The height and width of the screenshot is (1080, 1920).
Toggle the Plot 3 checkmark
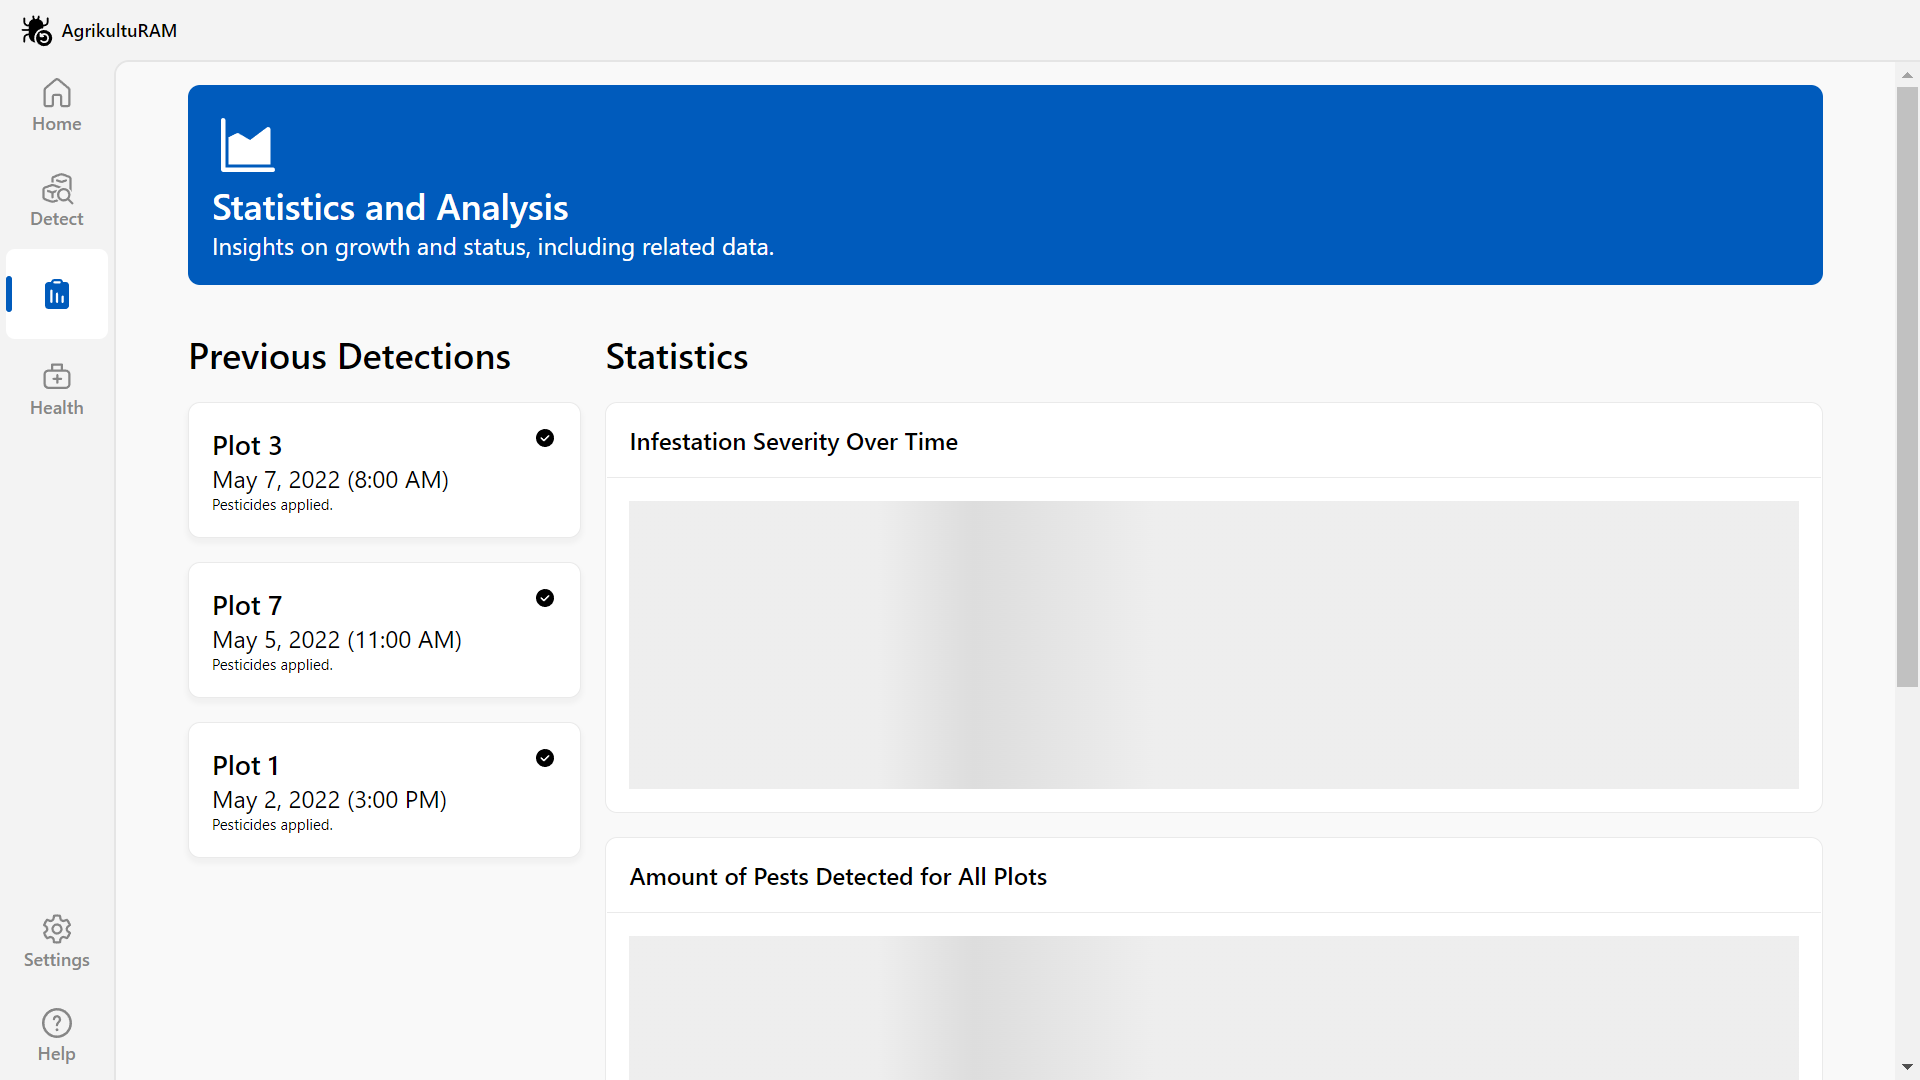point(545,438)
